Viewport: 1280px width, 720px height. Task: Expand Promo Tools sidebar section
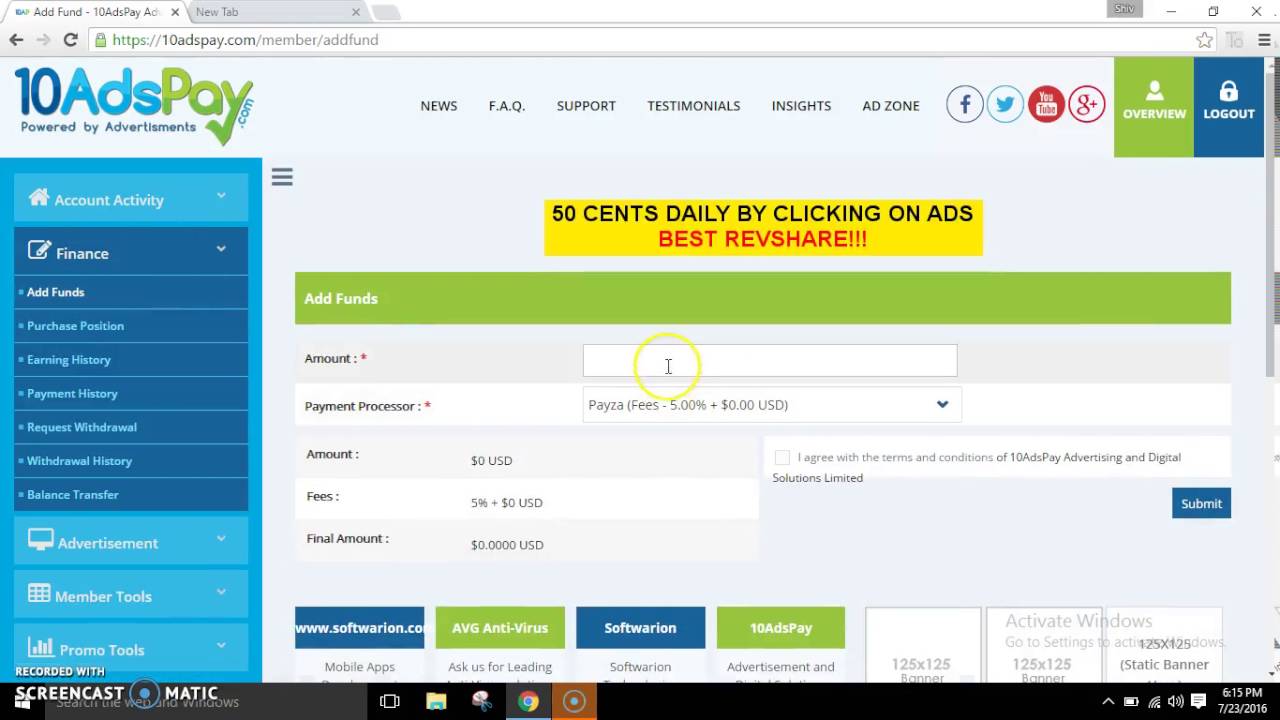(131, 648)
